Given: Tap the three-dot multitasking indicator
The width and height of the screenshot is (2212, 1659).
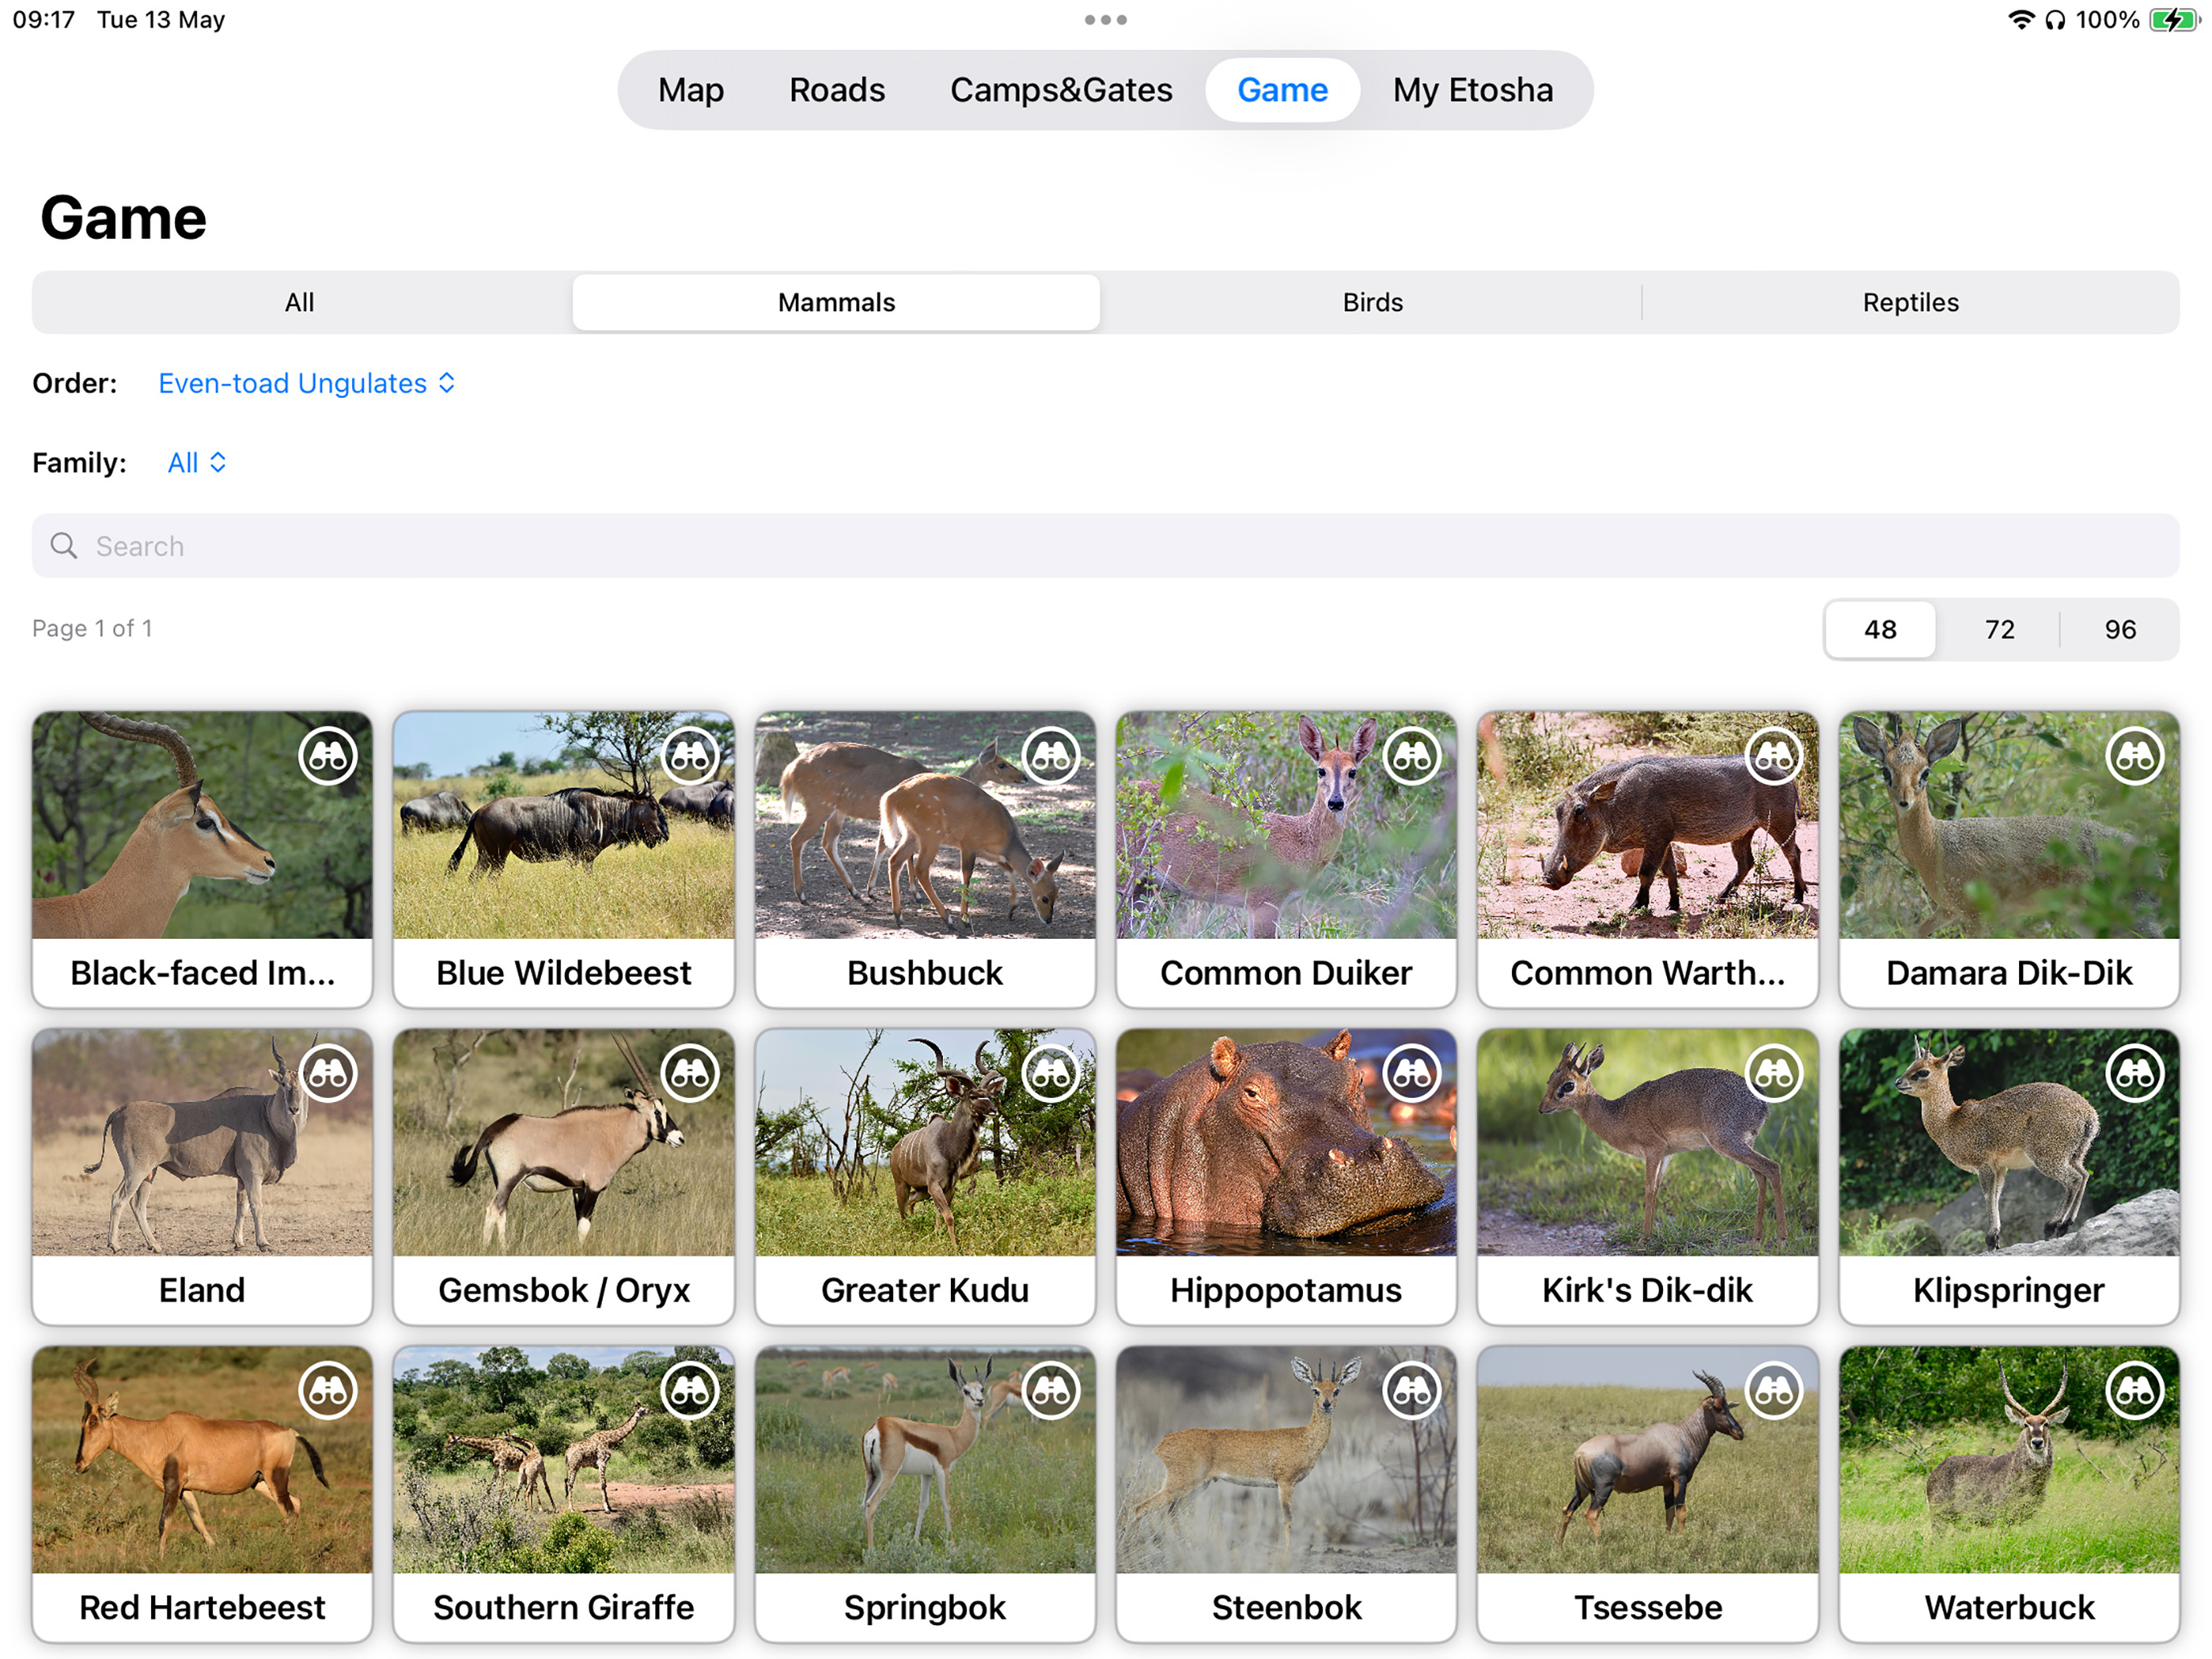Looking at the screenshot, I should pyautogui.click(x=1106, y=20).
